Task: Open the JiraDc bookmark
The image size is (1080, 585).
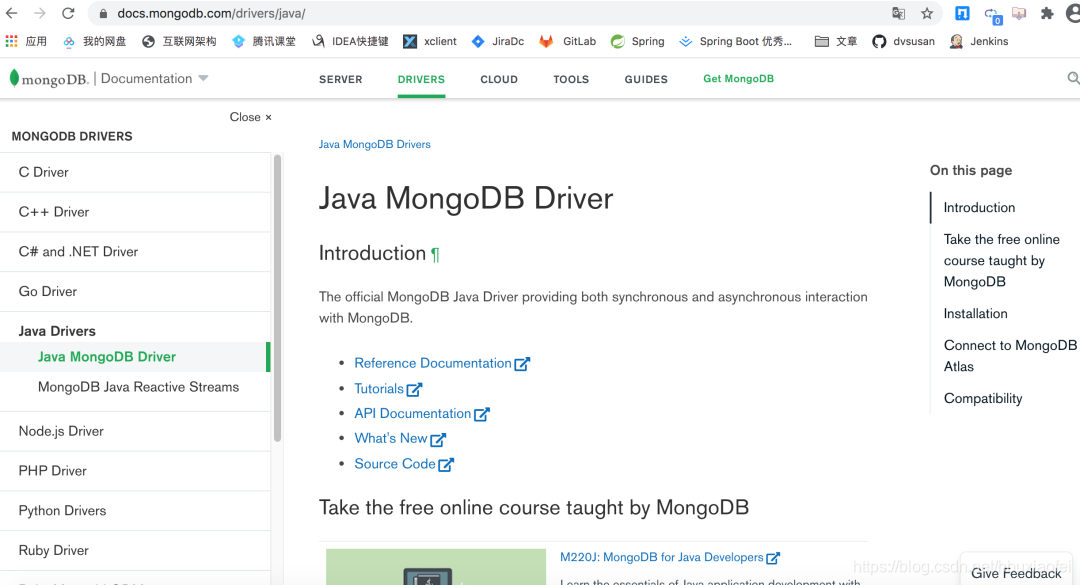Action: coord(498,41)
